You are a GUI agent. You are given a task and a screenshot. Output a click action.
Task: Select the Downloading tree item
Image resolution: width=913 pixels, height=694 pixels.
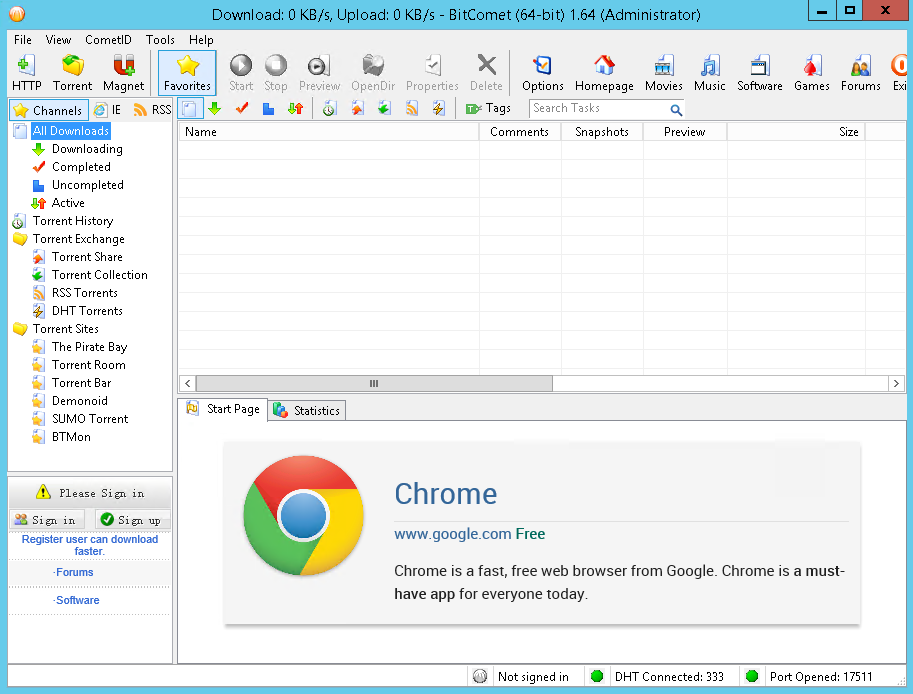coord(87,149)
